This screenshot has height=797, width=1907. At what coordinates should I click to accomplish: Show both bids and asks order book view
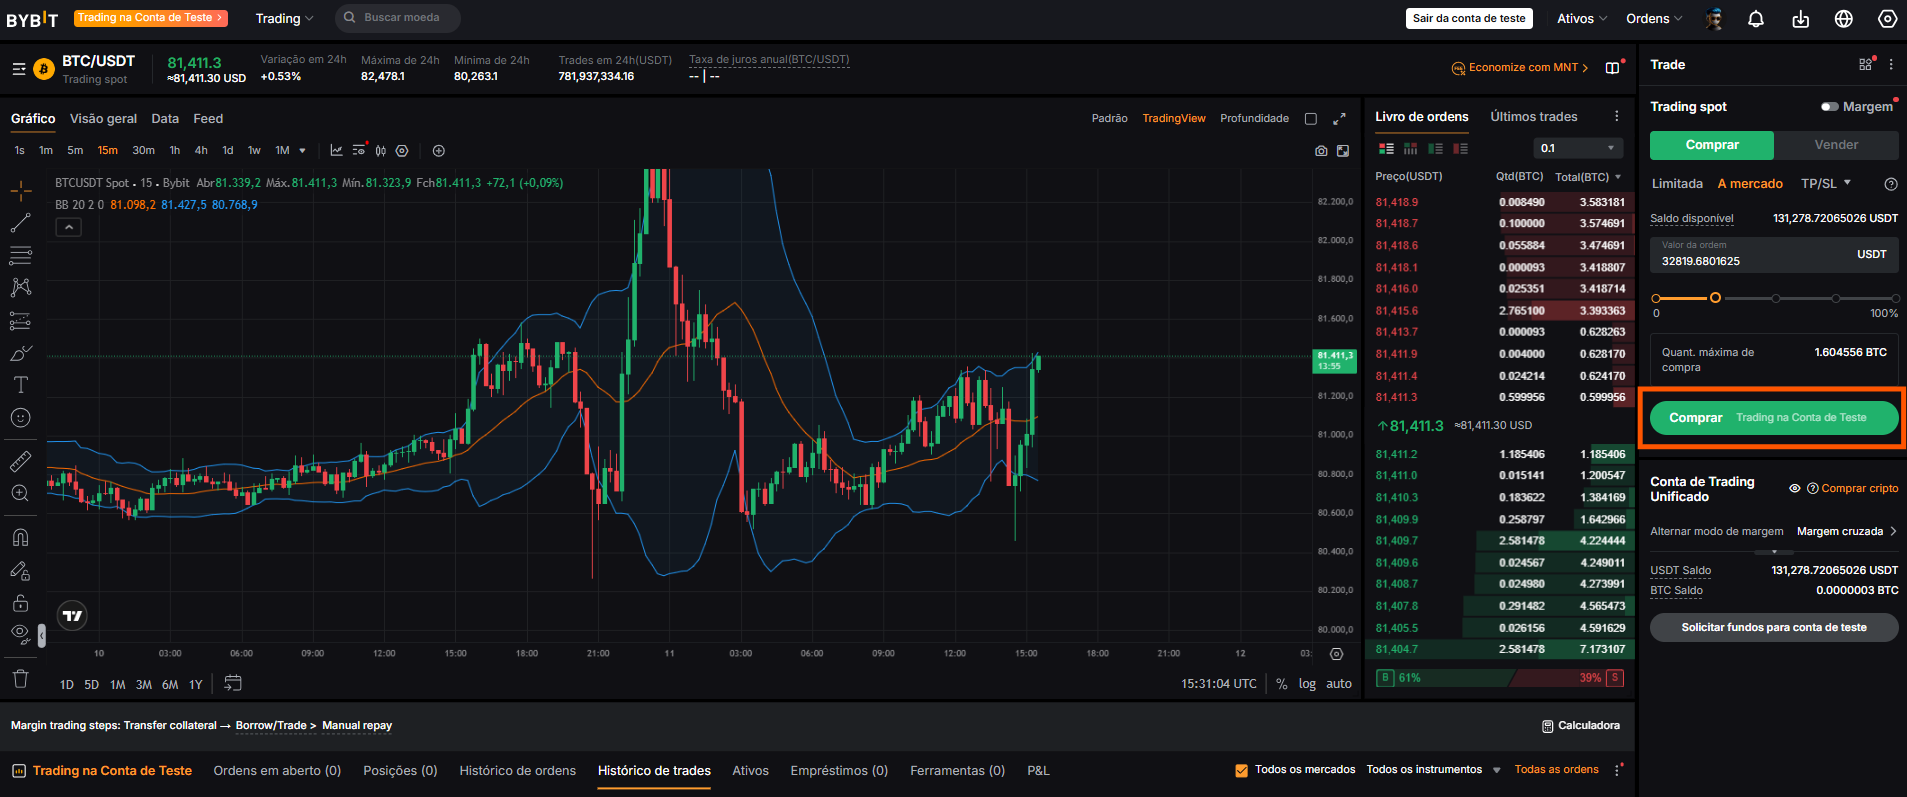pos(1386,148)
